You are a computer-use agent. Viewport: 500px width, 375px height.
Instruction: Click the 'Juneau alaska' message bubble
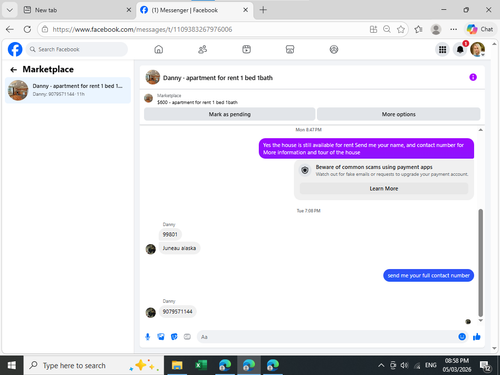pyautogui.click(x=179, y=248)
